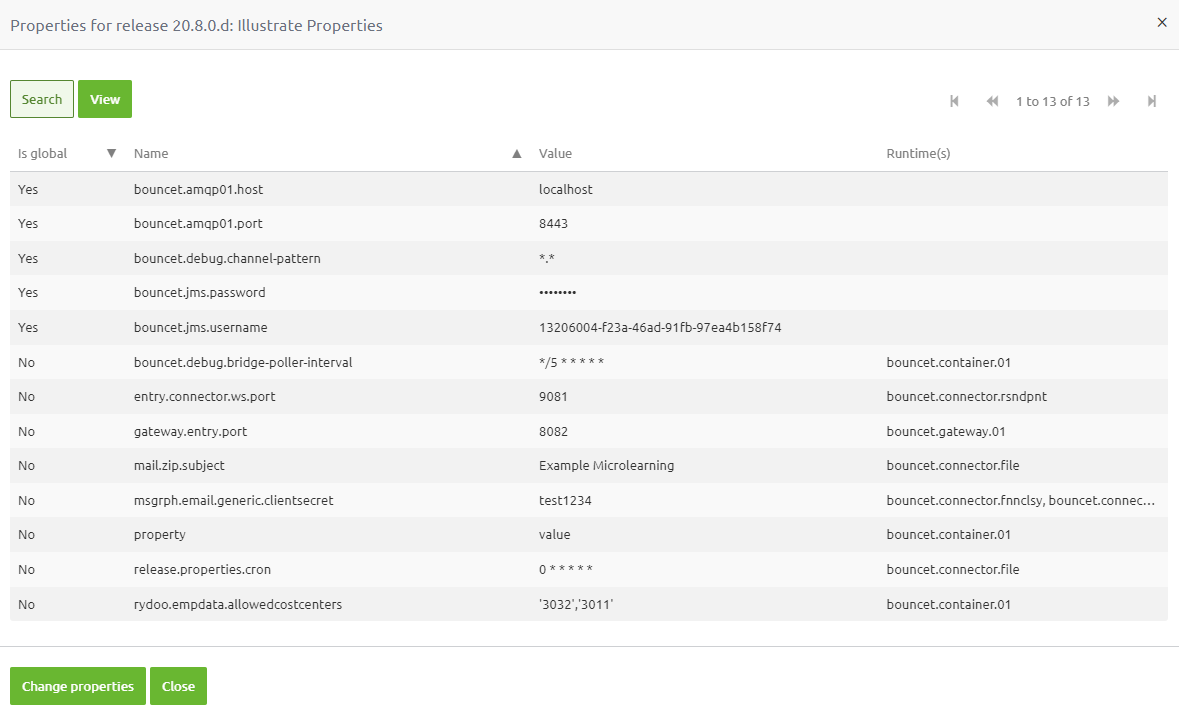1179x710 pixels.
Task: Select the masked bouncet.jms.password value
Action: click(x=558, y=292)
